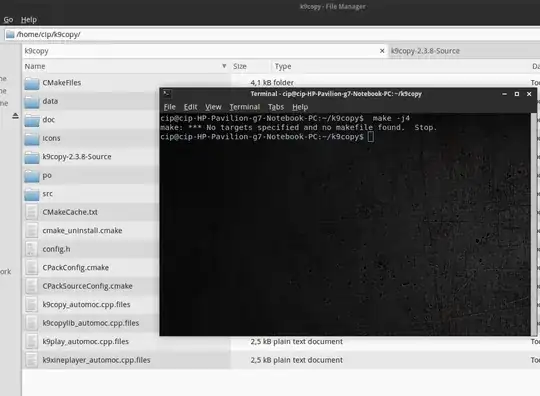The width and height of the screenshot is (540, 396).
Task: Sort files by the Size column
Action: point(240,66)
